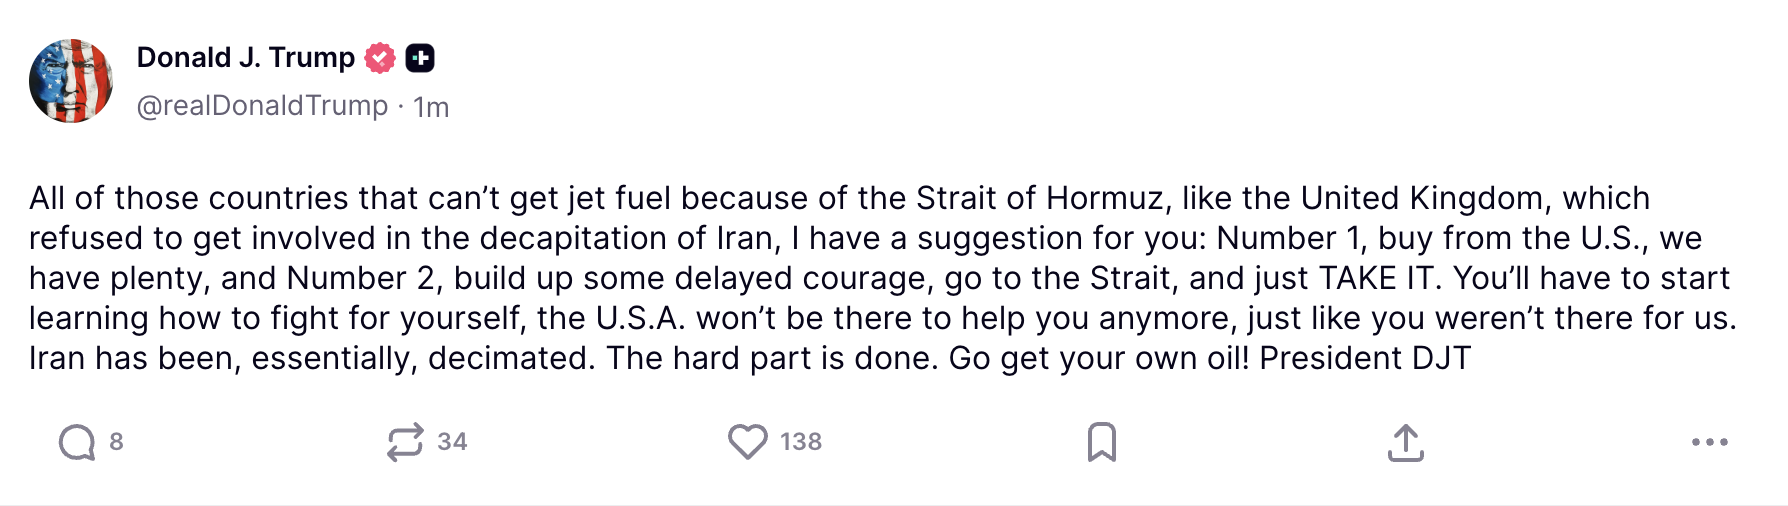Like the post with the heart
The height and width of the screenshot is (506, 1788).
(x=747, y=442)
